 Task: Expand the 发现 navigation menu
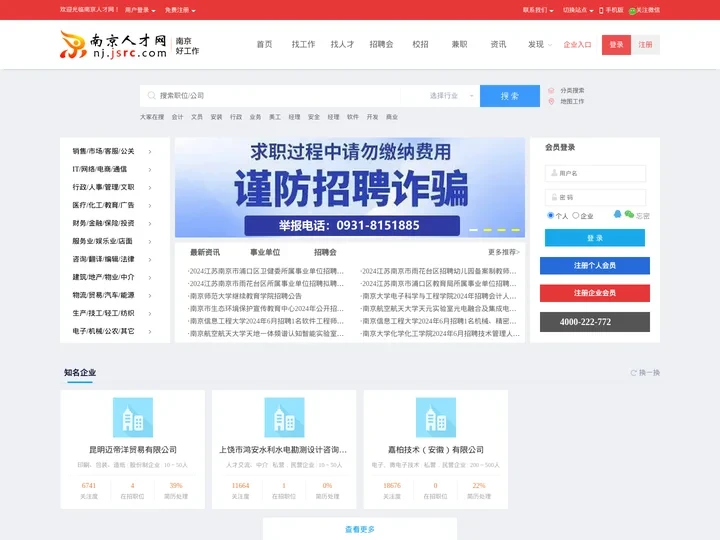[540, 45]
